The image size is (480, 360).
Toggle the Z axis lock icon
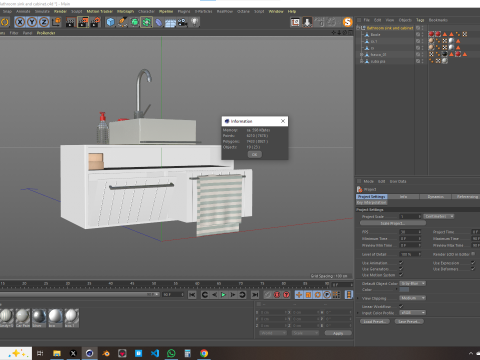tap(44, 22)
